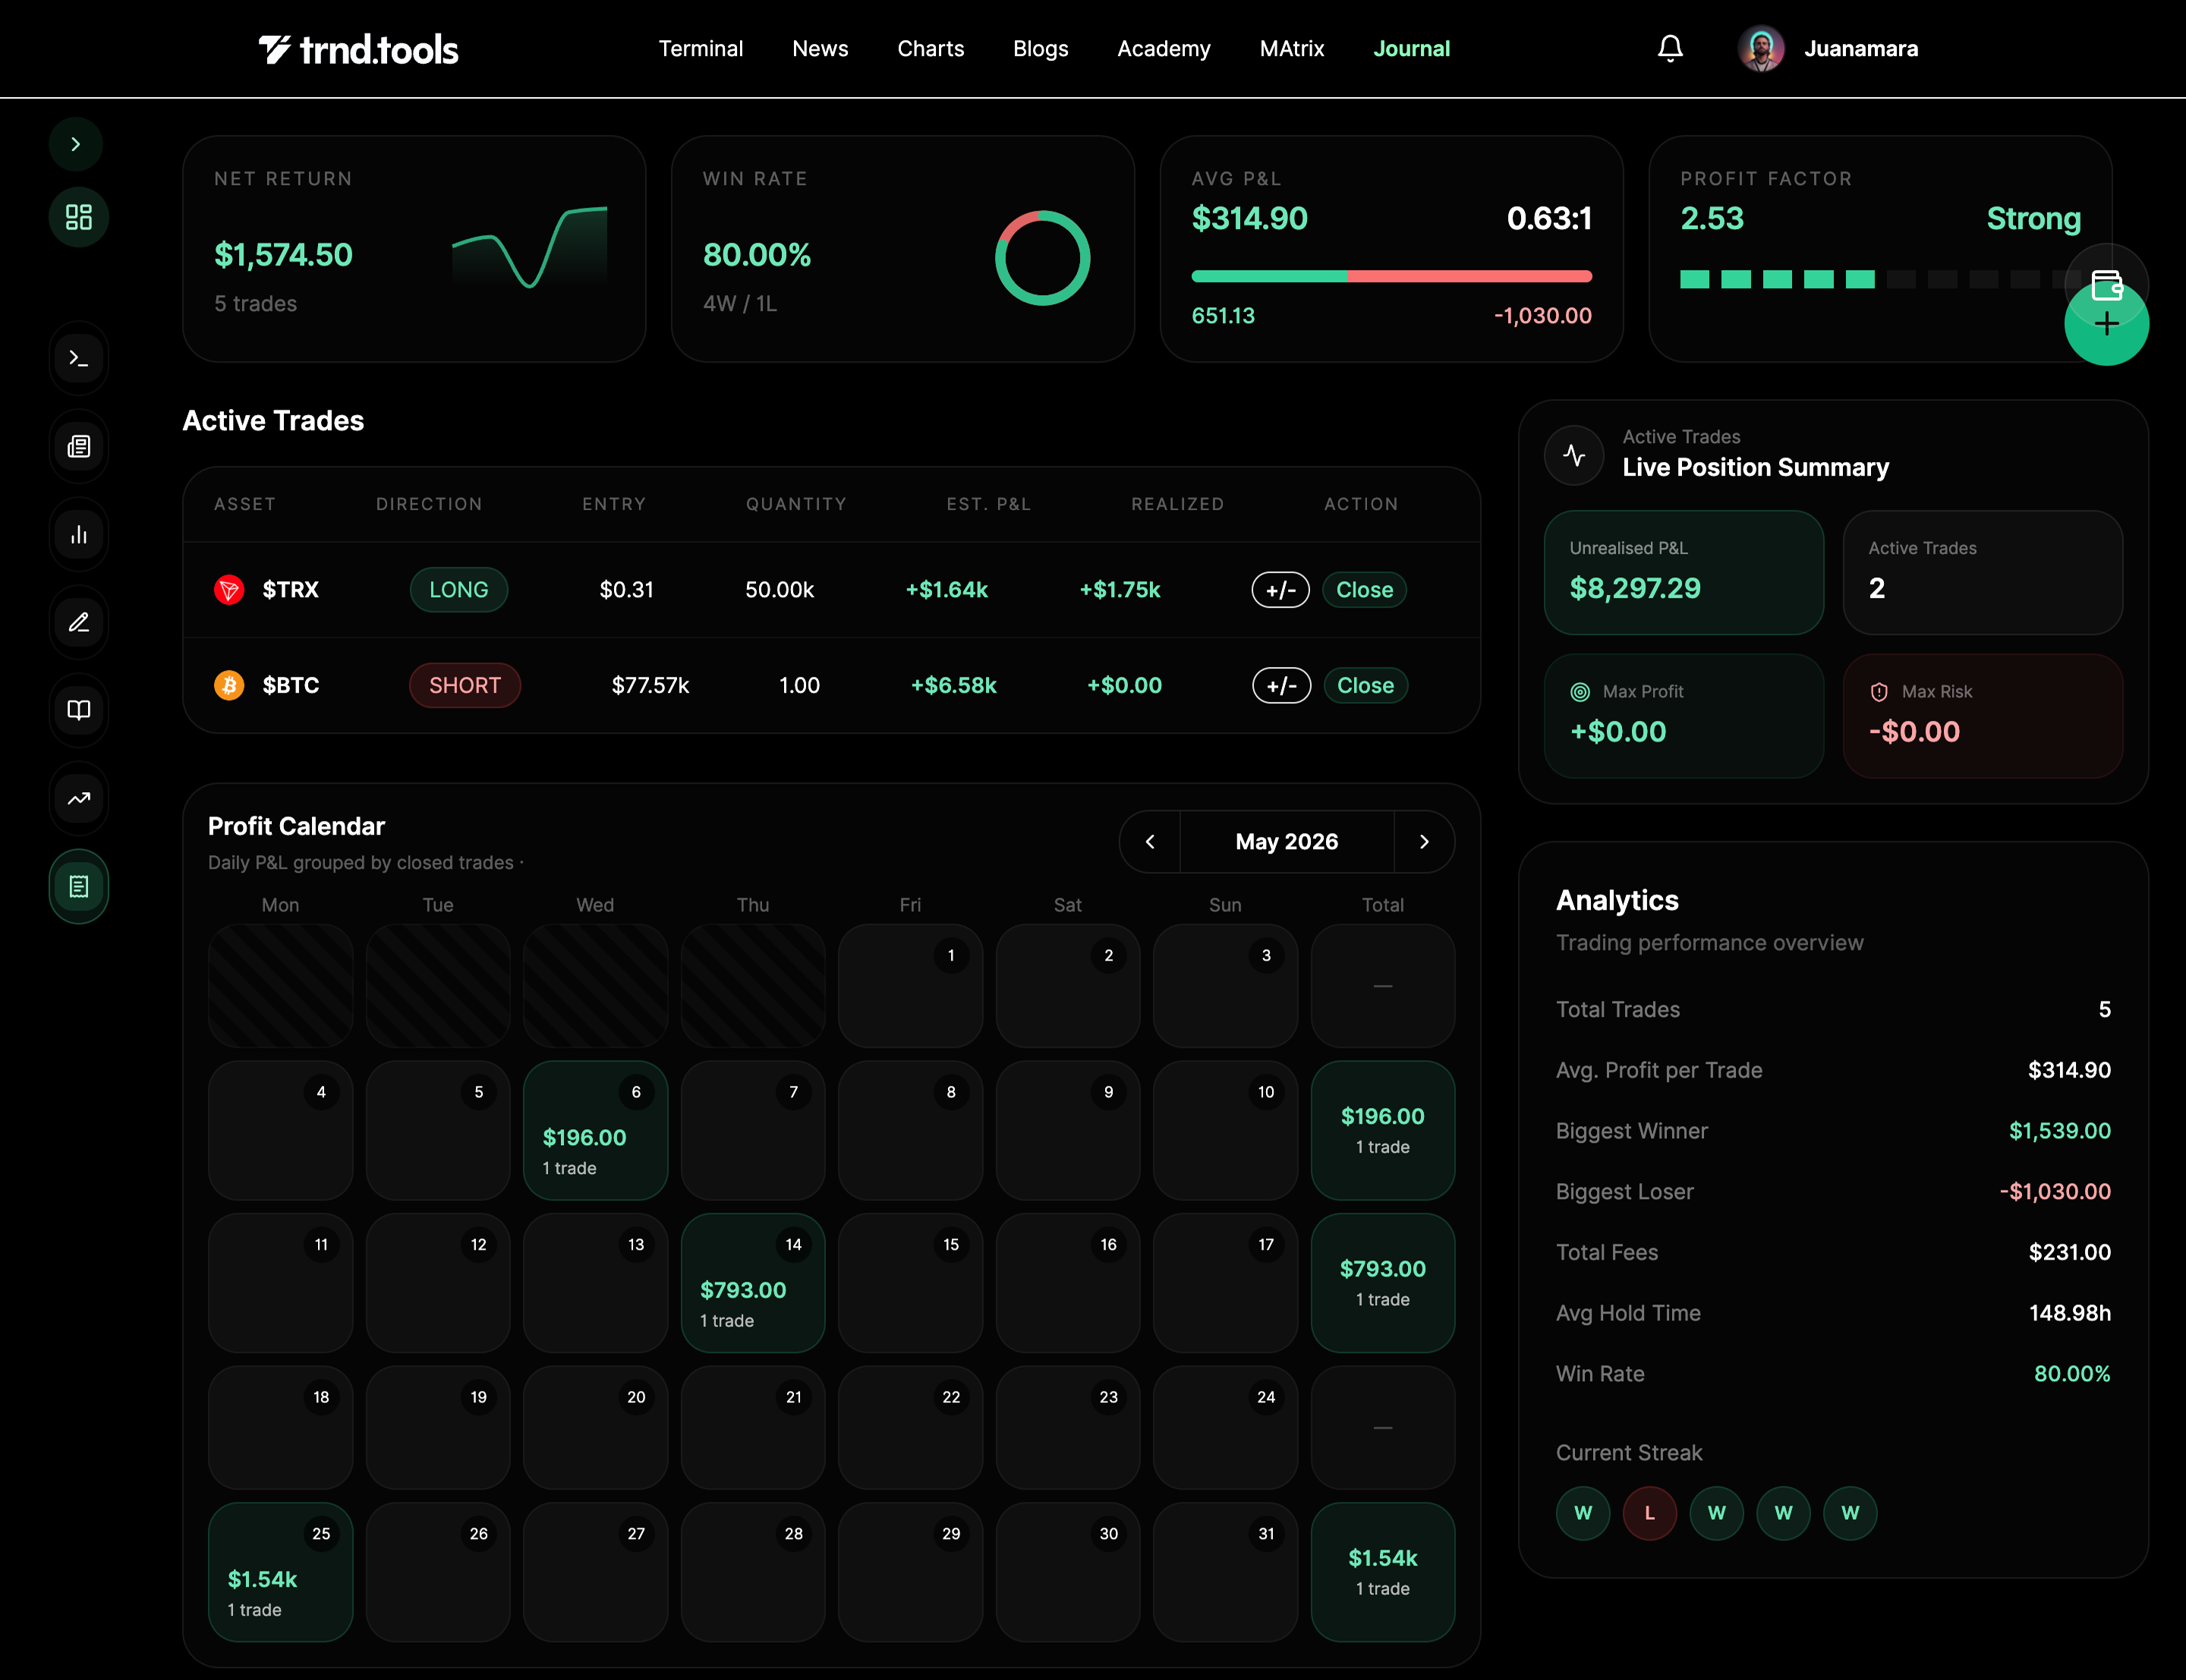Screen dimensions: 2186x1680
Task: Open the Academy nav item
Action: pos(1164,49)
